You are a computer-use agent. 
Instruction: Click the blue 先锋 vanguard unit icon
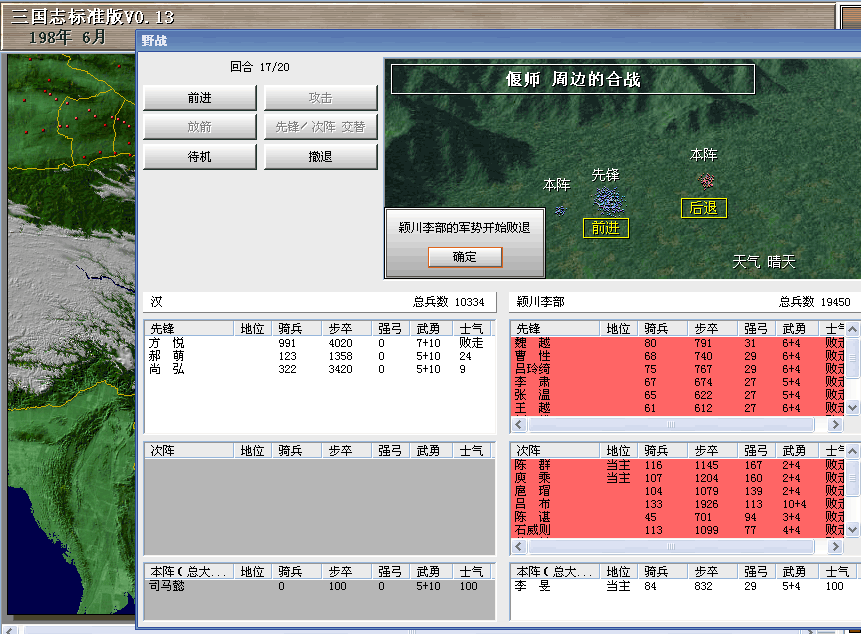(607, 200)
